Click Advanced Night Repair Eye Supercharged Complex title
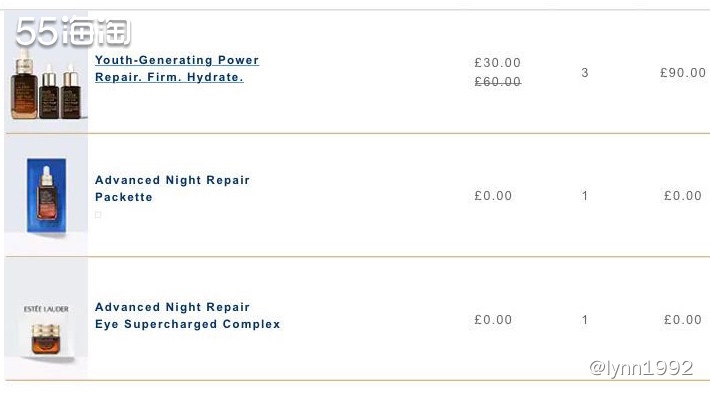Image resolution: width=710 pixels, height=399 pixels. click(x=187, y=316)
